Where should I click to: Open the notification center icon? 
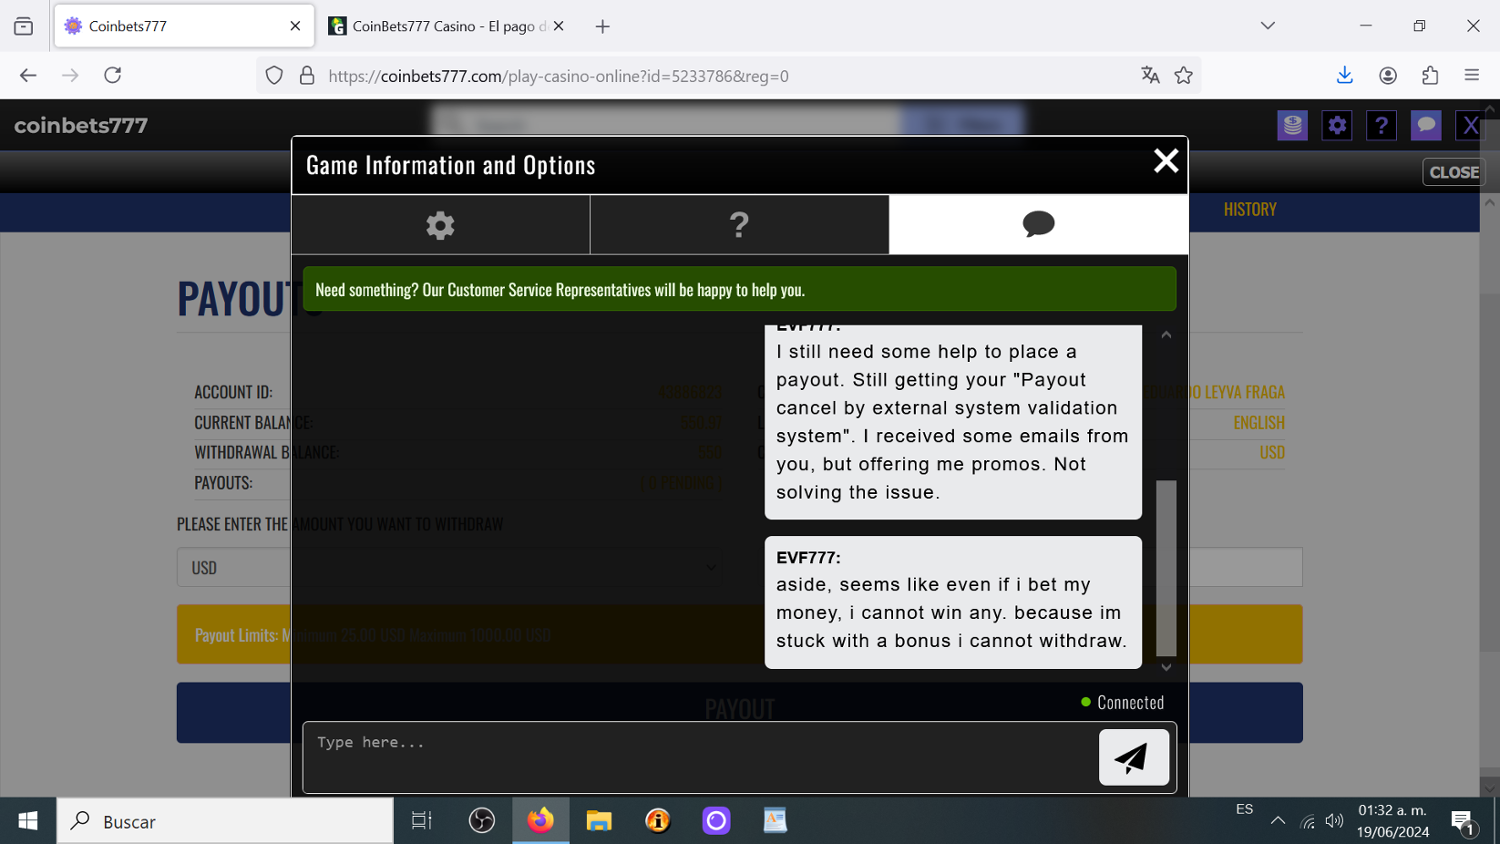[1463, 822]
